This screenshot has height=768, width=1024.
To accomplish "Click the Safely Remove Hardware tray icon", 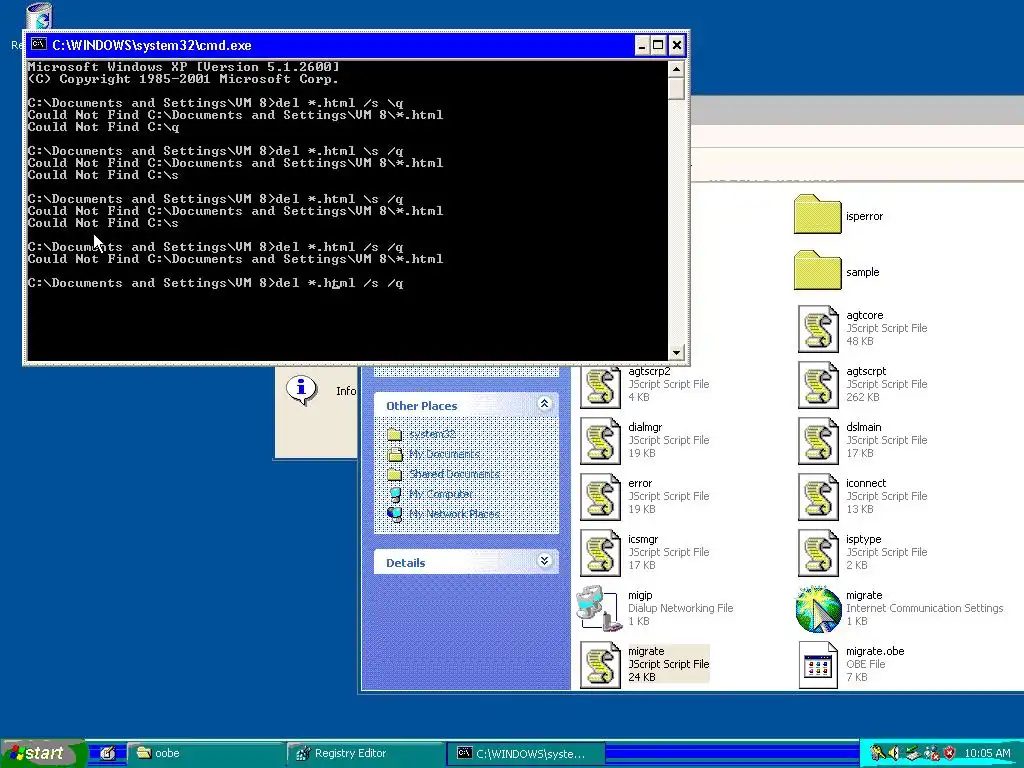I will coord(913,753).
